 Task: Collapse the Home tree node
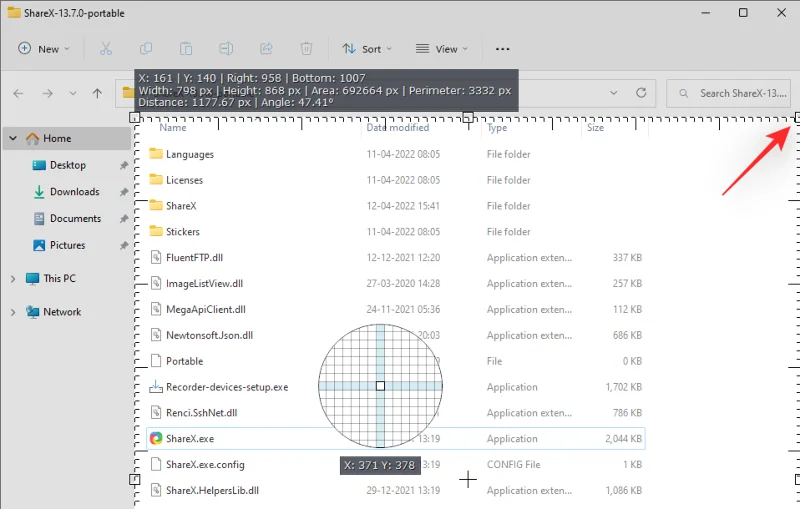pyautogui.click(x=13, y=138)
